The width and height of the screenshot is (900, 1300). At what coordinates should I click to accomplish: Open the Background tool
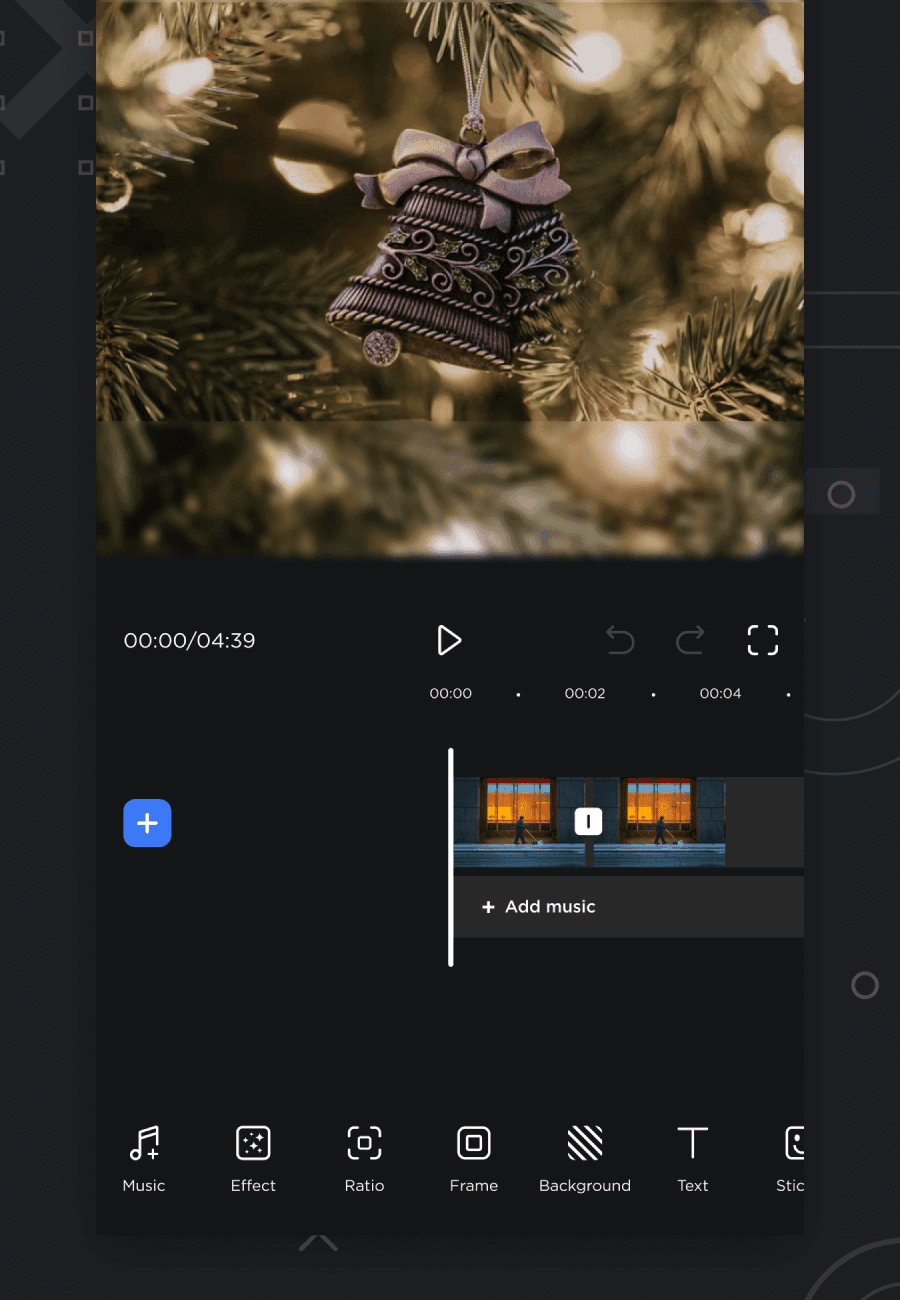pos(584,1158)
